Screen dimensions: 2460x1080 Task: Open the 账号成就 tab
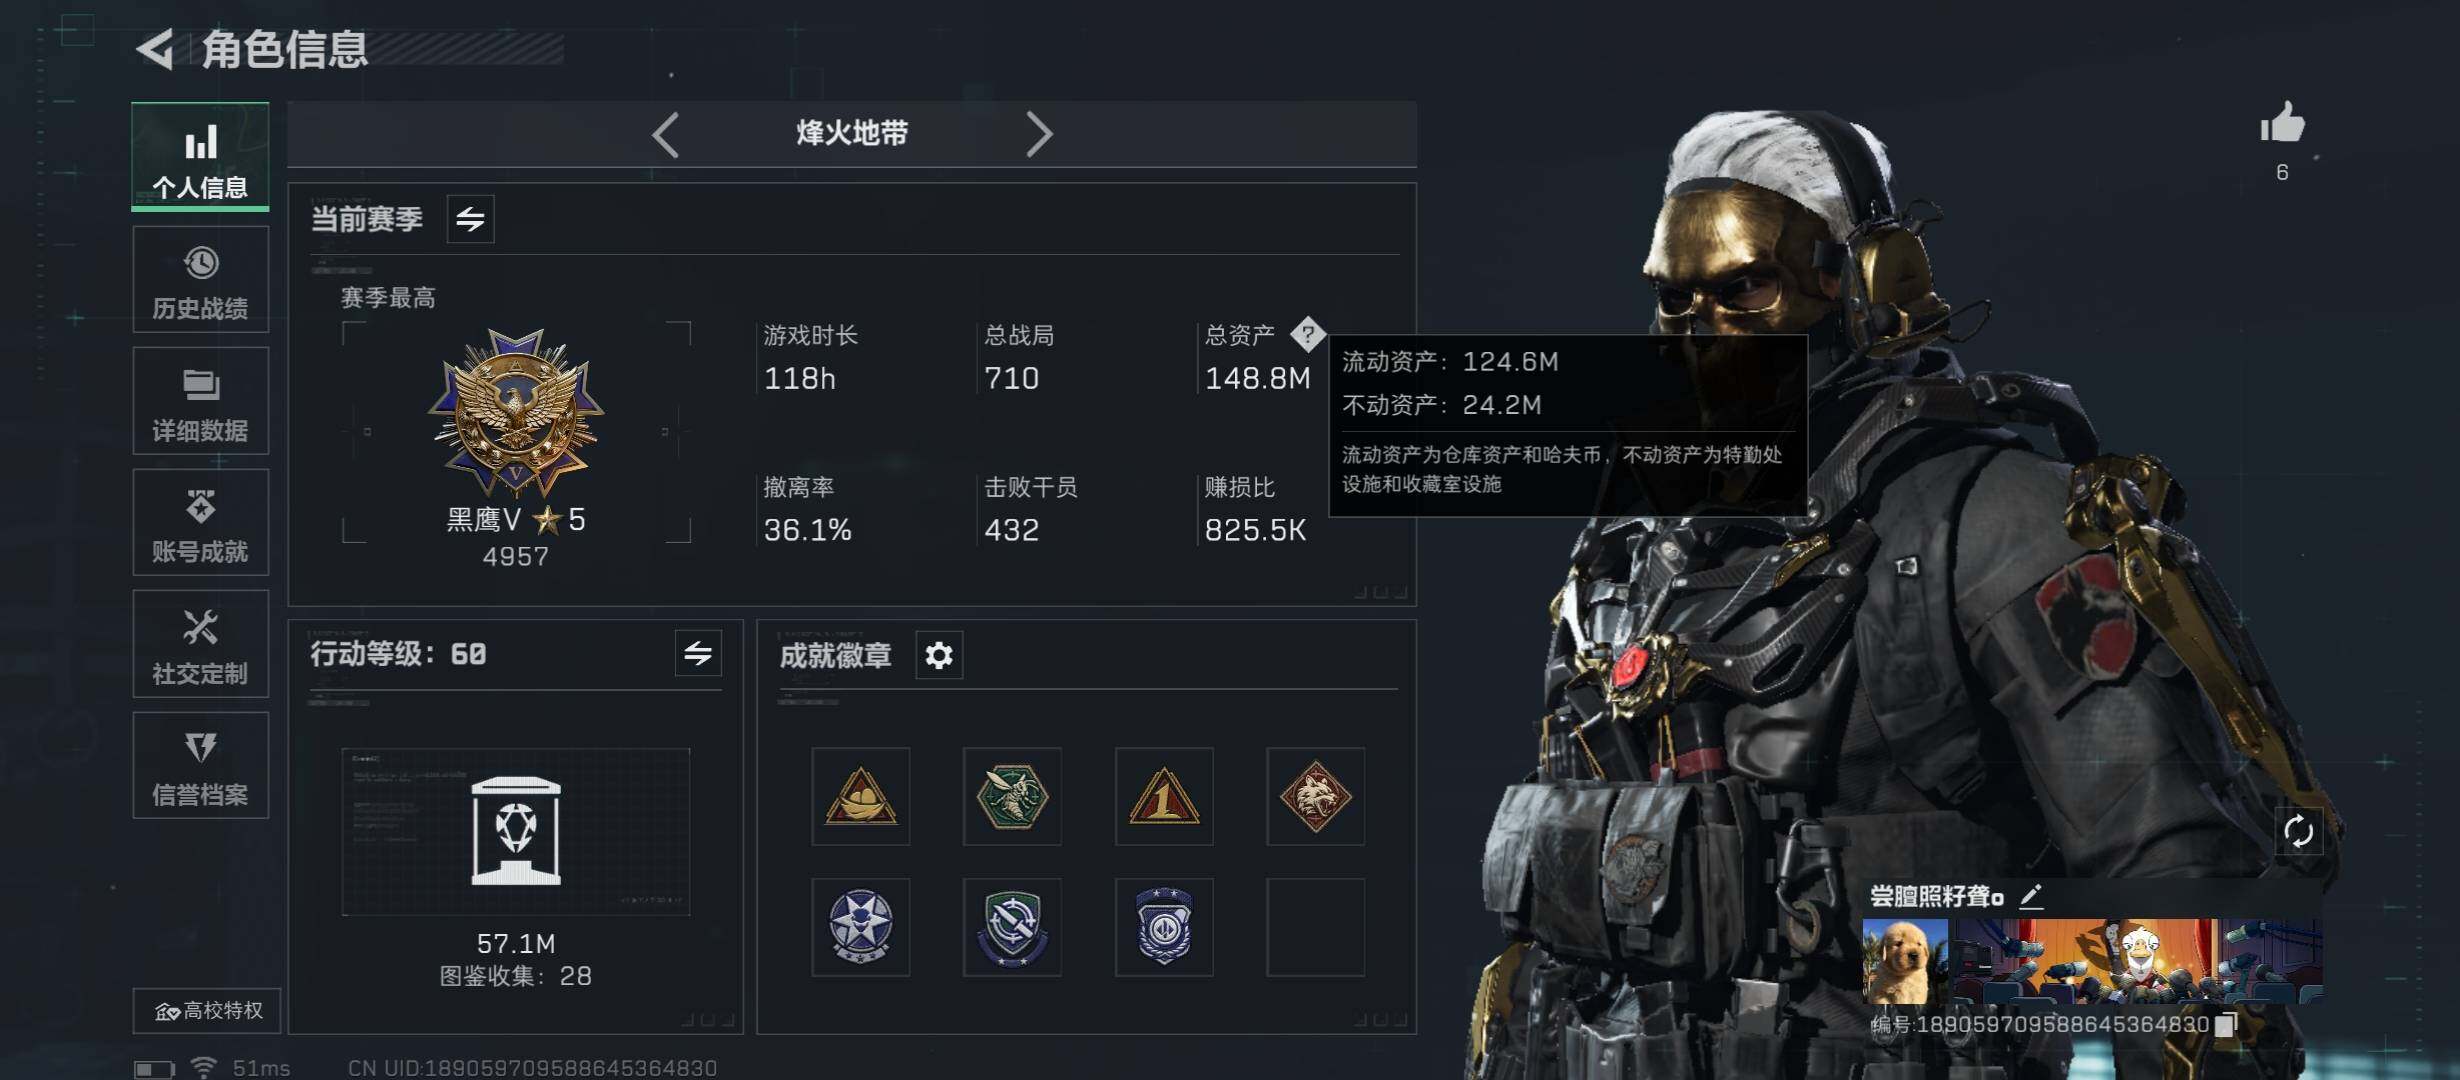(x=201, y=522)
